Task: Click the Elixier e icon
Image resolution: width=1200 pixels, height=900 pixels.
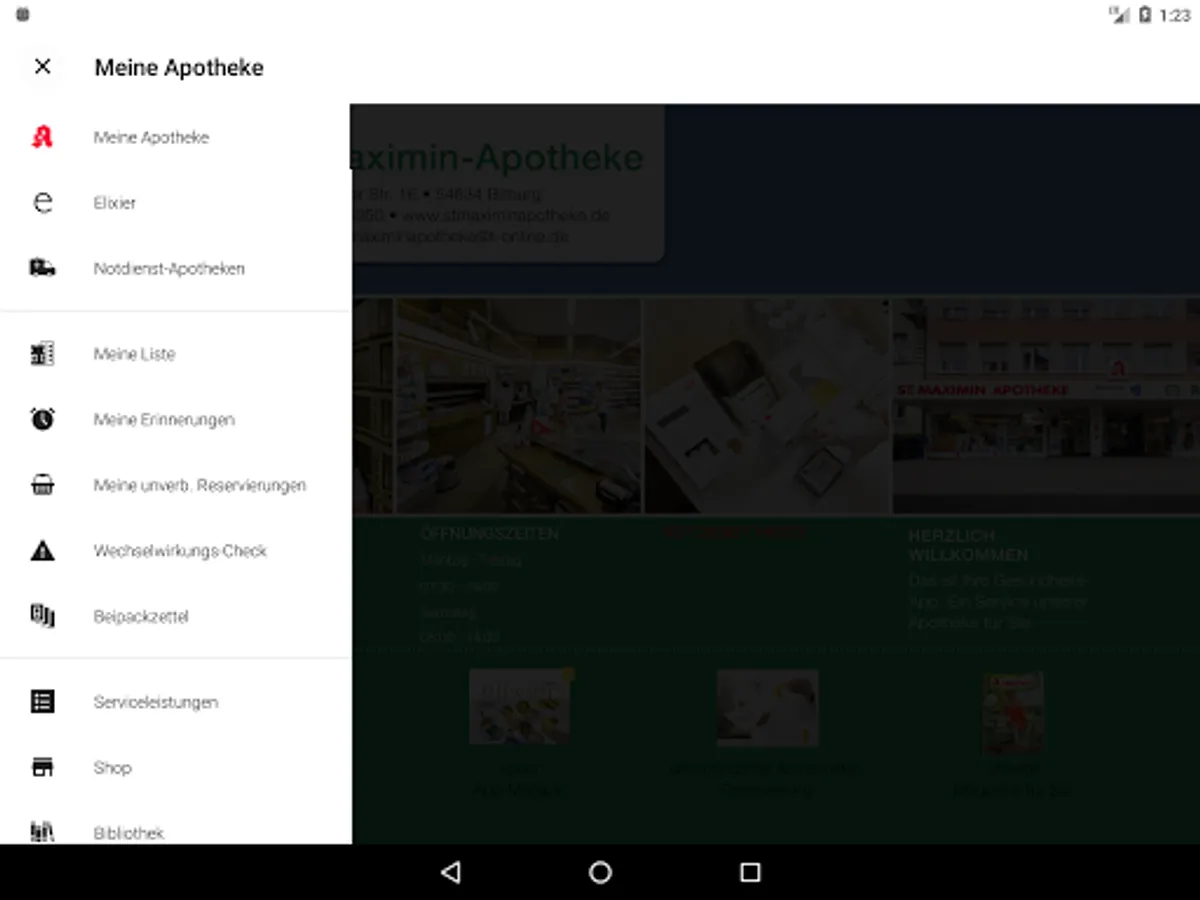Action: [42, 203]
